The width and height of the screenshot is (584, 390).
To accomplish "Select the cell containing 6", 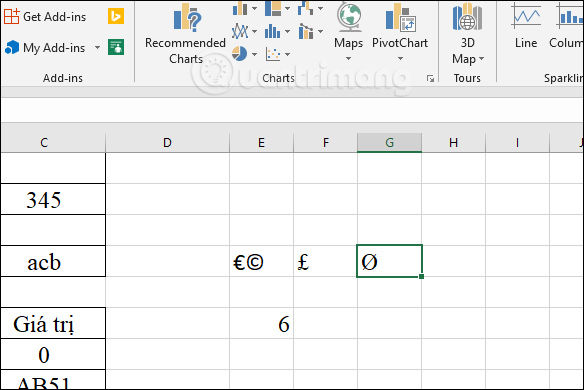I will click(x=261, y=323).
